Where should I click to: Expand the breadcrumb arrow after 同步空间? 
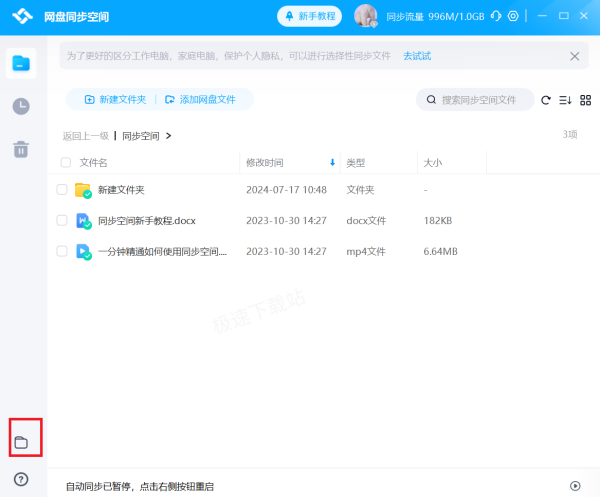click(x=168, y=136)
